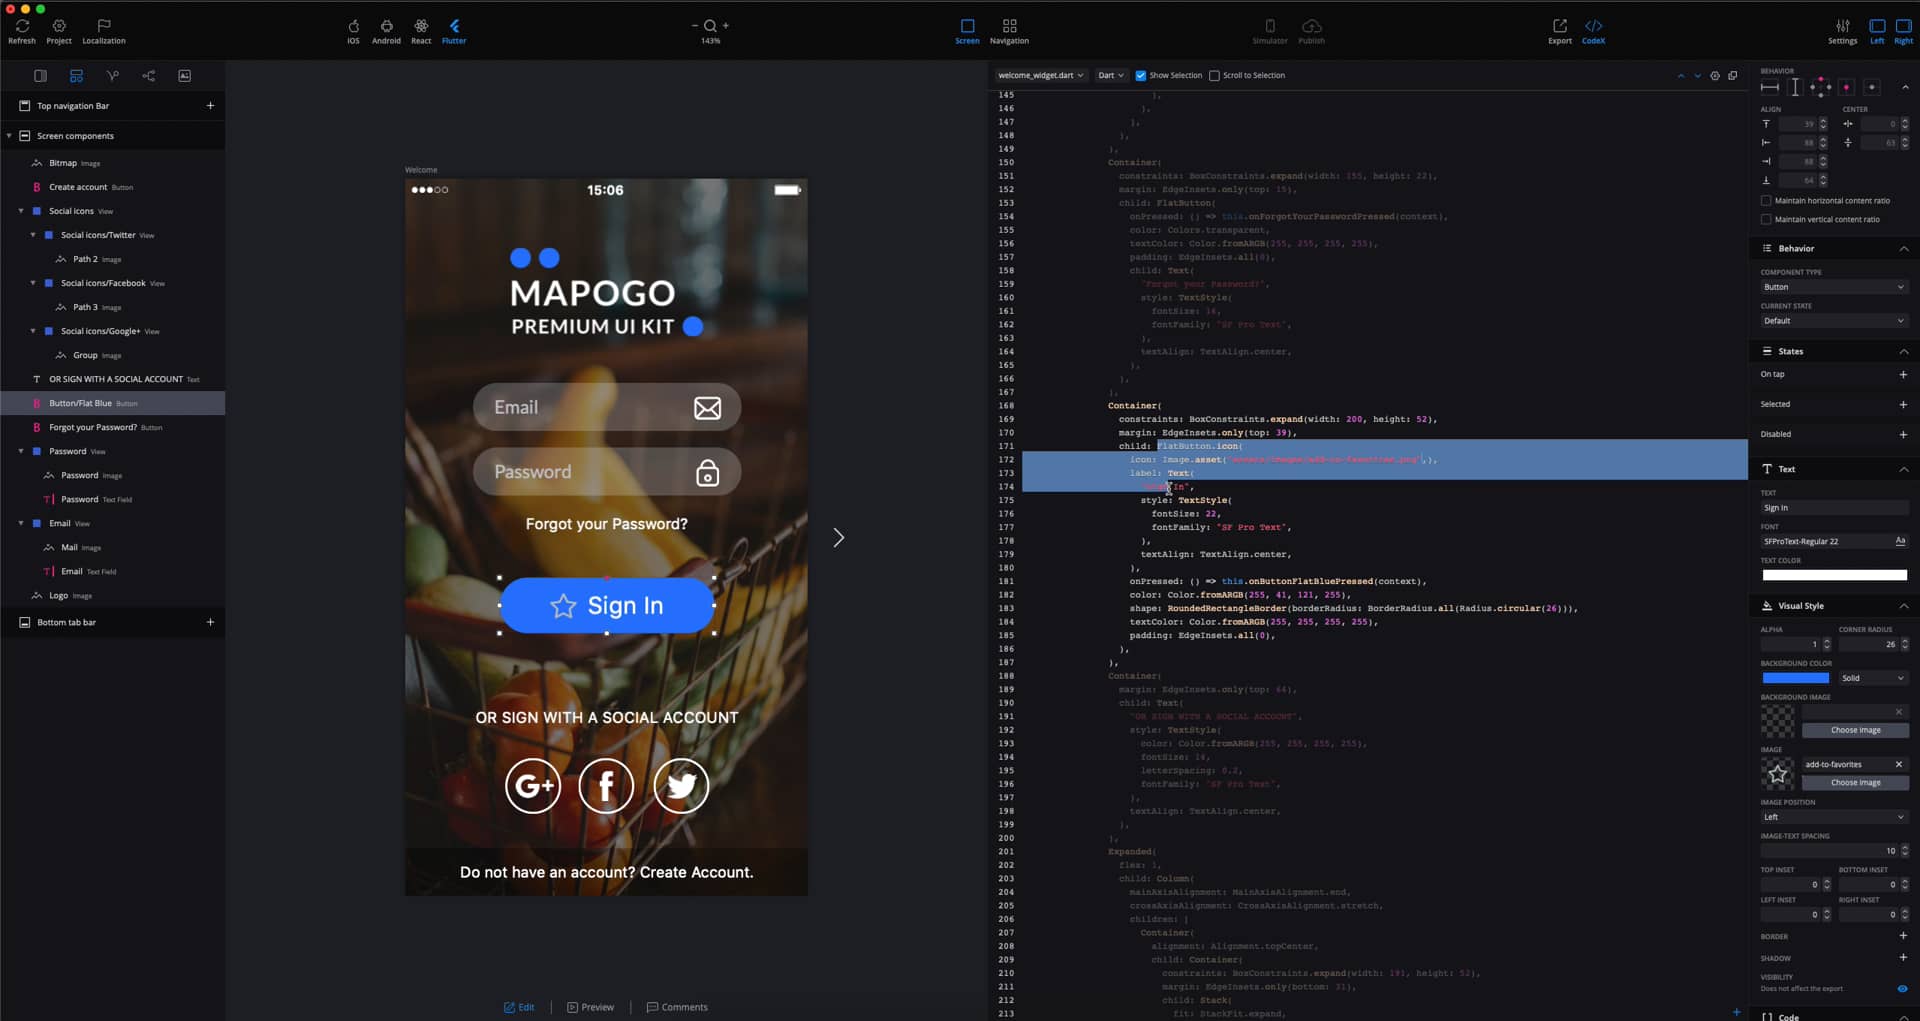Image resolution: width=1920 pixels, height=1021 pixels.
Task: Open the Simulator
Action: 1270,31
